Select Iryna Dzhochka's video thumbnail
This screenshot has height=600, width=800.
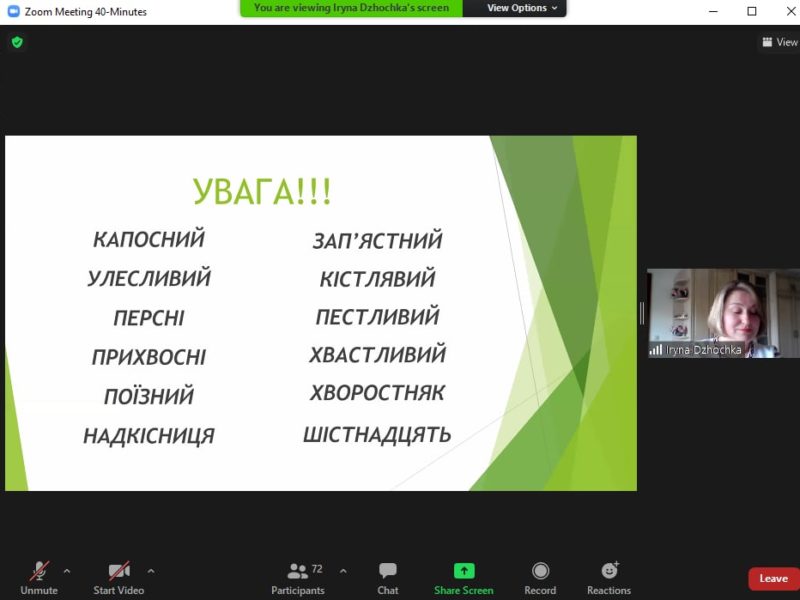point(723,312)
